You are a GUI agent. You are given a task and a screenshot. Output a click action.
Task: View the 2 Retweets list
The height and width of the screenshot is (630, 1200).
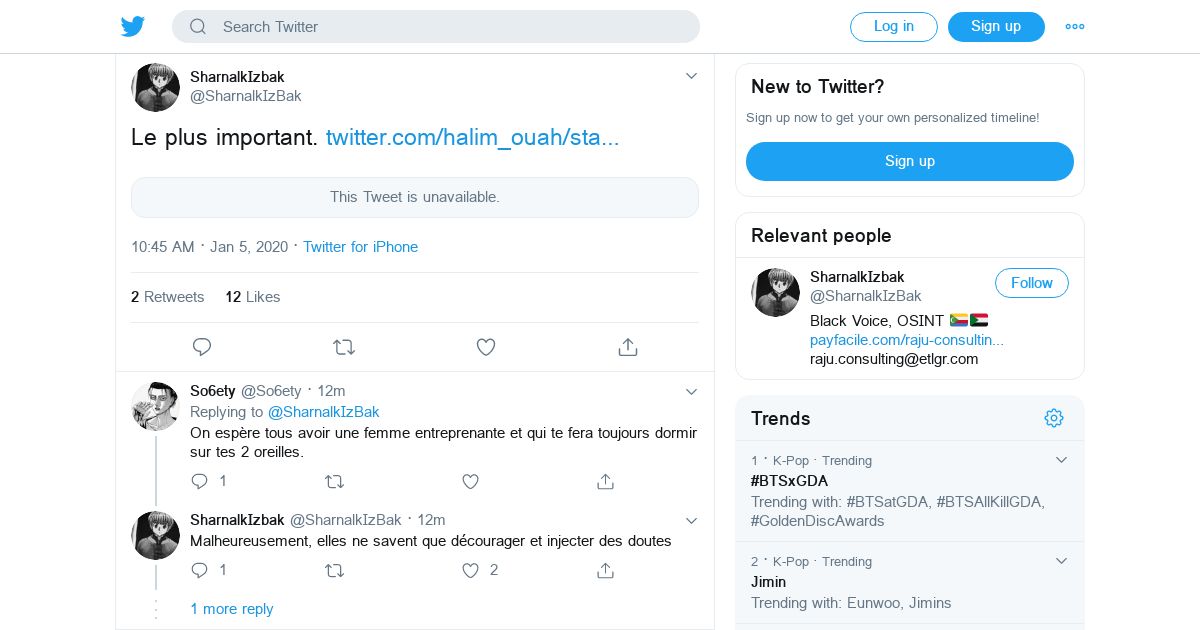pyautogui.click(x=167, y=297)
